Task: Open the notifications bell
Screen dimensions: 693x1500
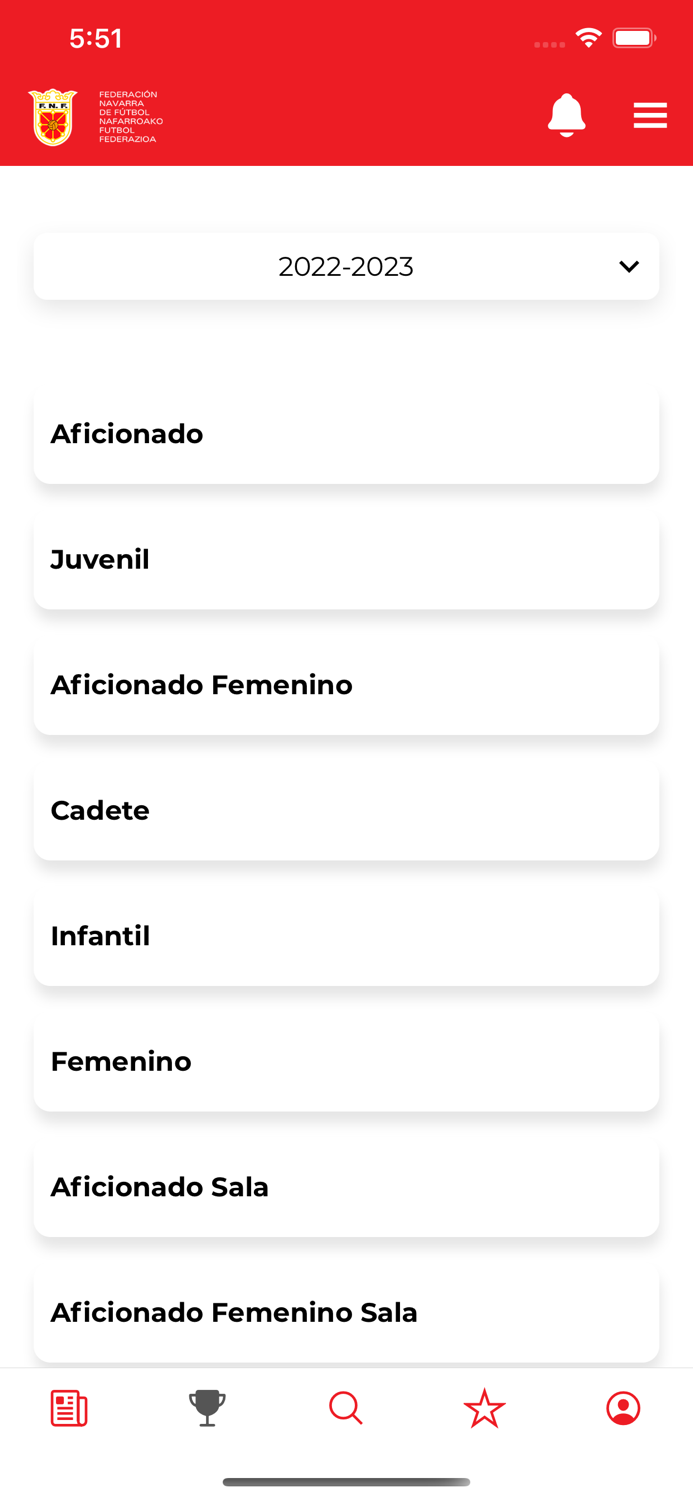Action: [567, 115]
